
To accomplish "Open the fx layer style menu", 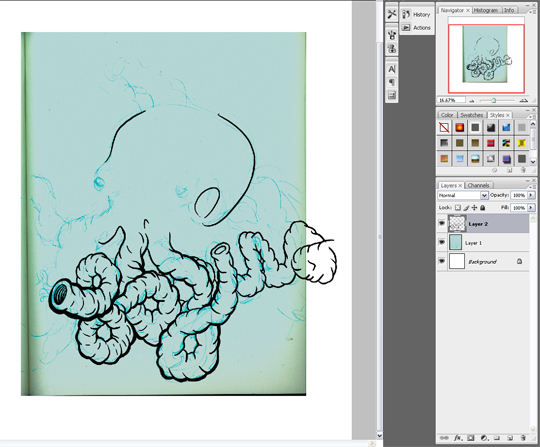I will 457,438.
